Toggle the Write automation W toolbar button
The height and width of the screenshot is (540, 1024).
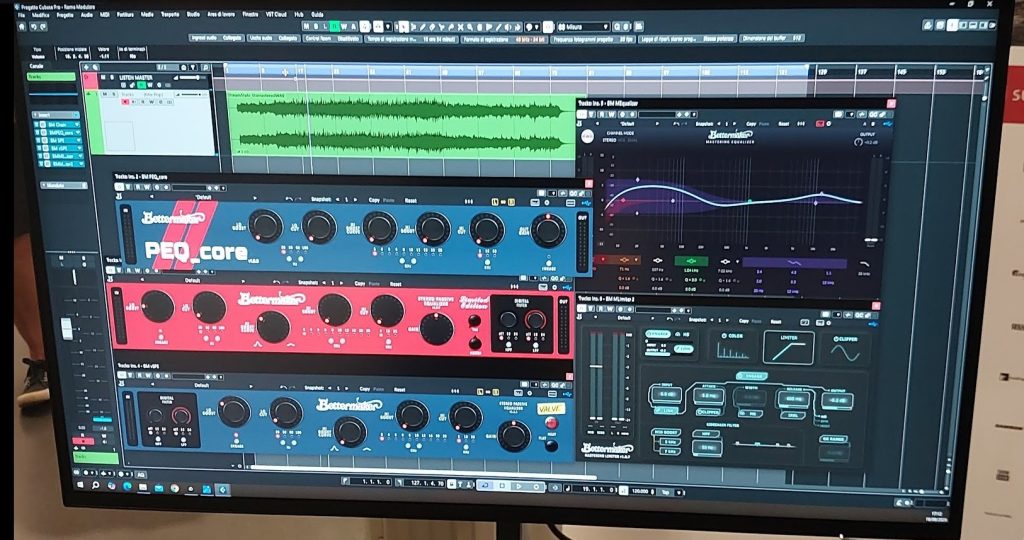tap(344, 26)
